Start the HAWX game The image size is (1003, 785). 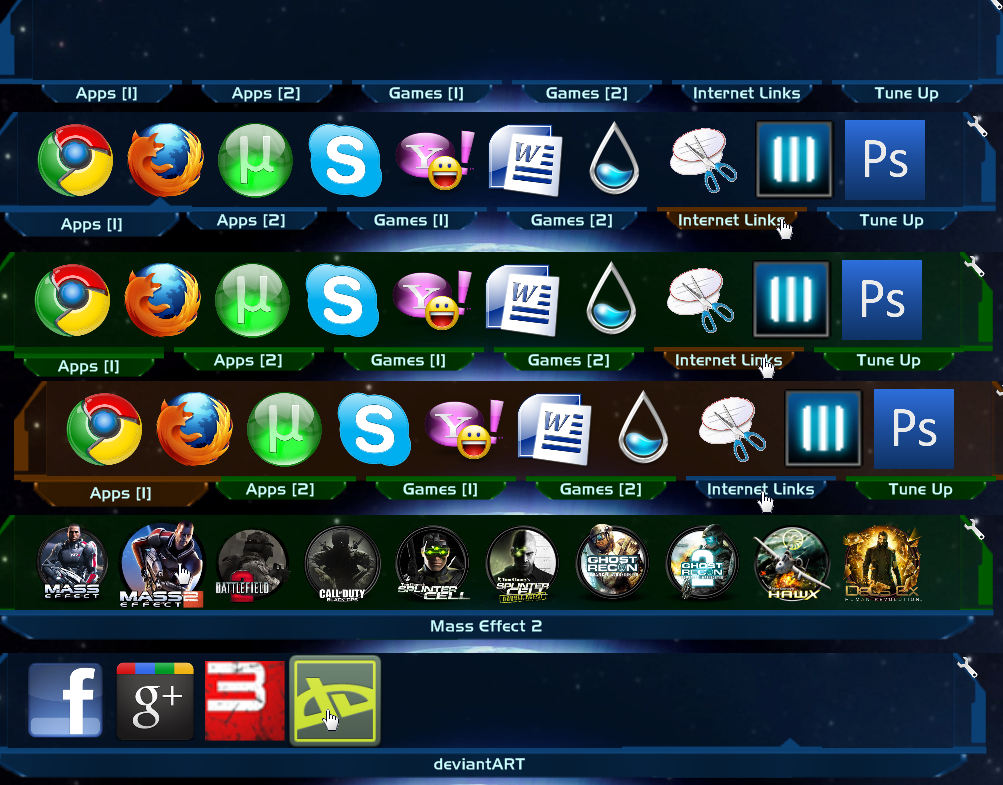click(x=792, y=563)
